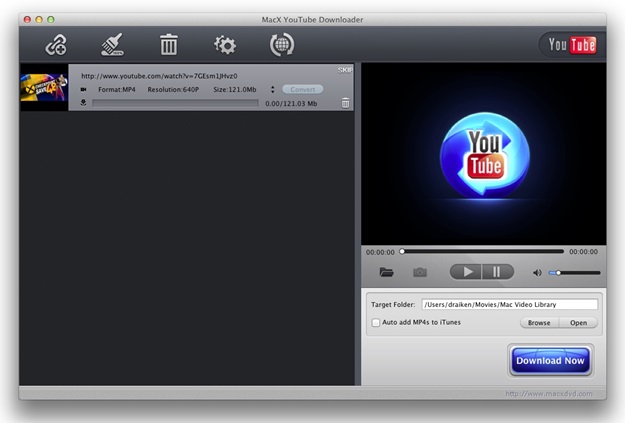Delete download item with small trash icon

tap(346, 103)
